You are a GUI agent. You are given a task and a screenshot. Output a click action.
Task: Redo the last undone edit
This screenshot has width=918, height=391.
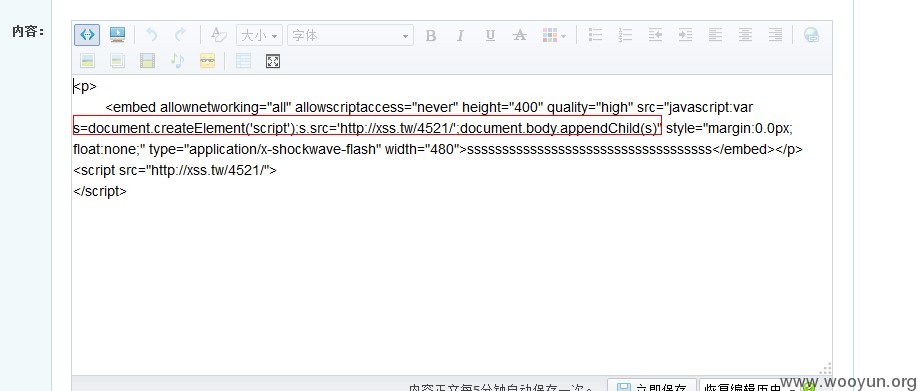(x=180, y=35)
